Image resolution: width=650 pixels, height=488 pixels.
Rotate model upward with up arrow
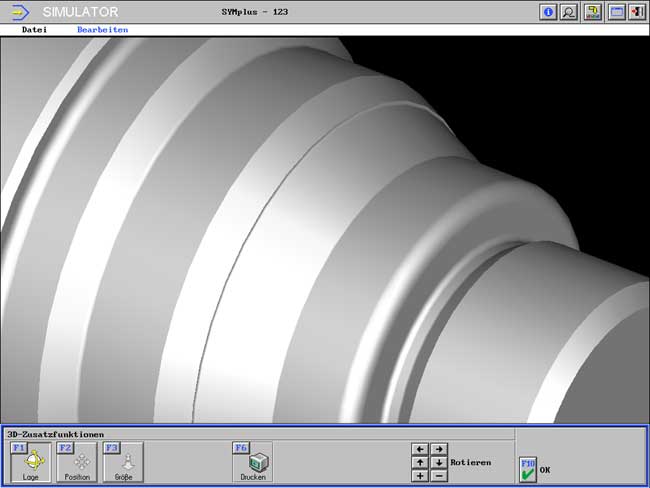tap(420, 463)
